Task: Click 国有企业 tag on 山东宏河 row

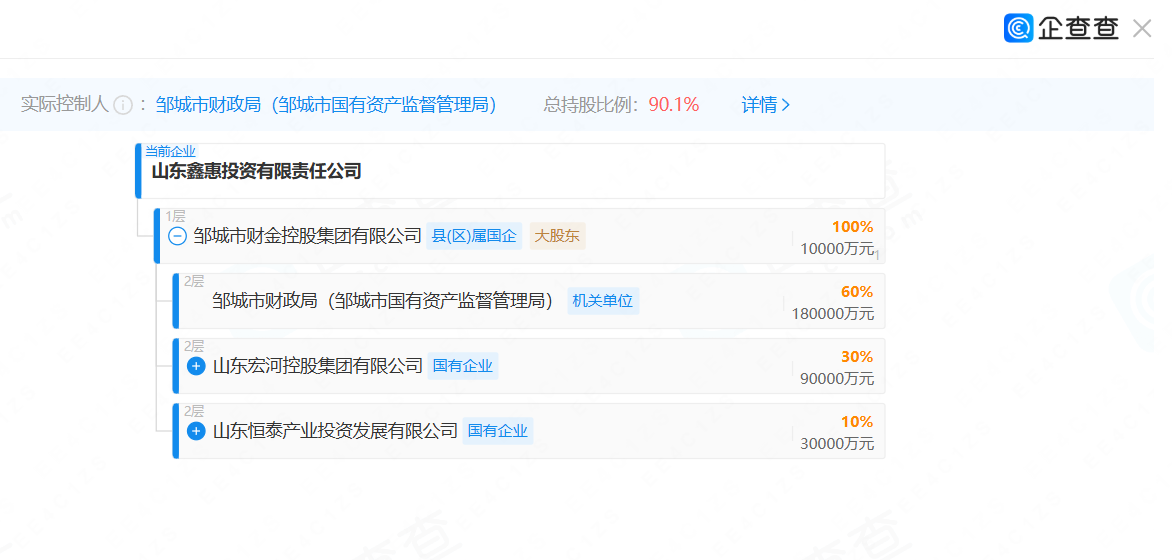Action: click(462, 366)
